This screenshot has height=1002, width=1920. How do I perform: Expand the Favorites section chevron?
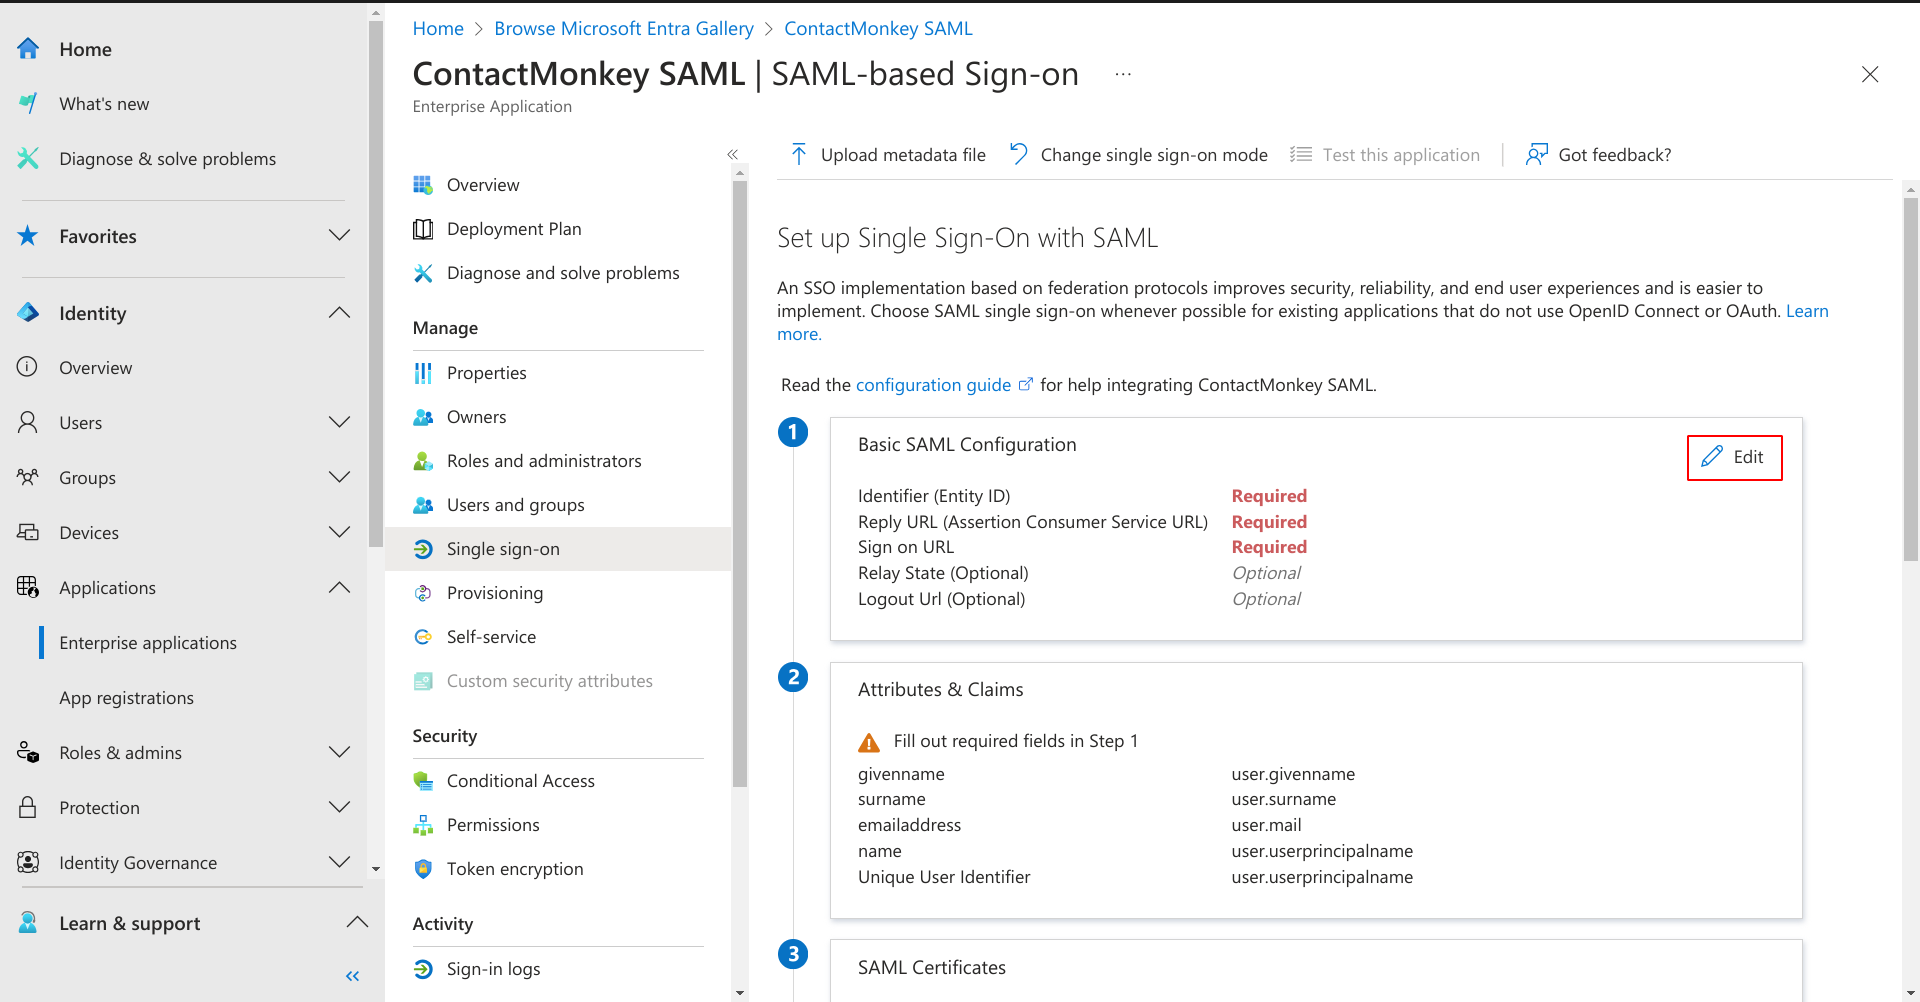pos(340,235)
